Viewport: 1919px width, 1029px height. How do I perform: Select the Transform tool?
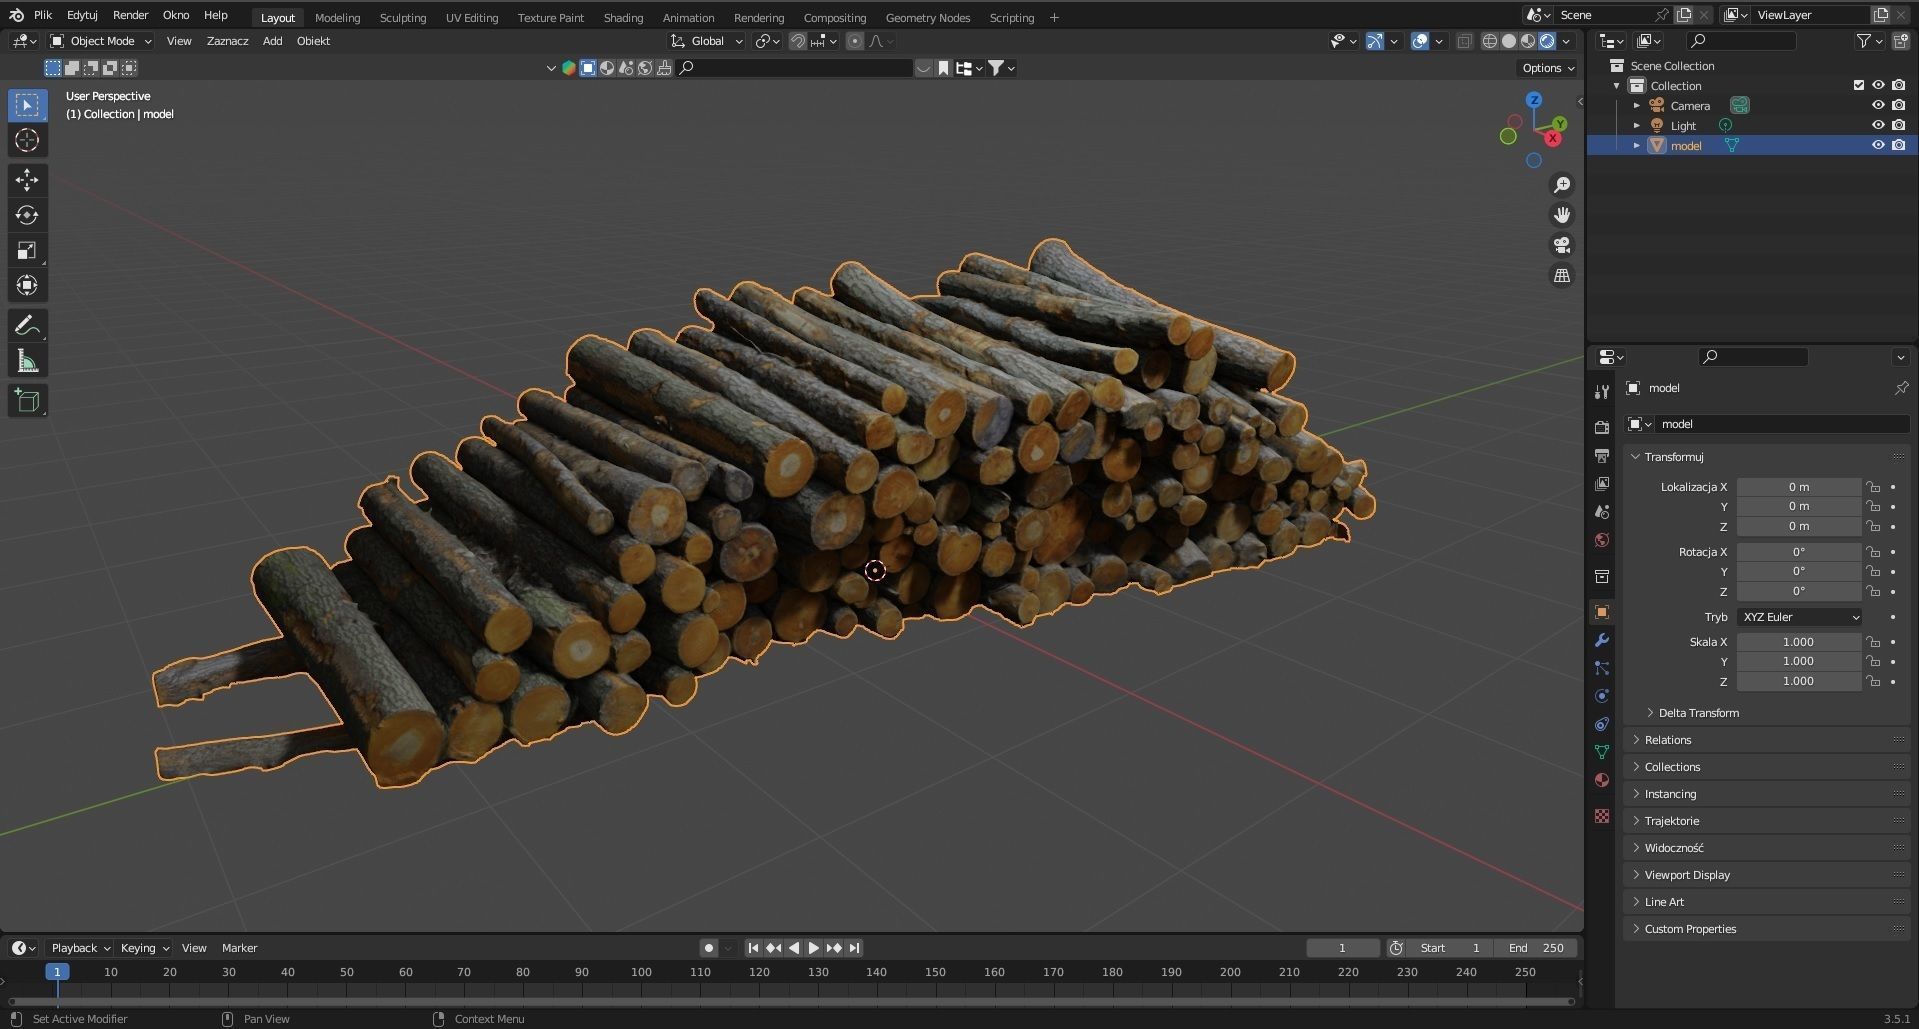pos(27,285)
